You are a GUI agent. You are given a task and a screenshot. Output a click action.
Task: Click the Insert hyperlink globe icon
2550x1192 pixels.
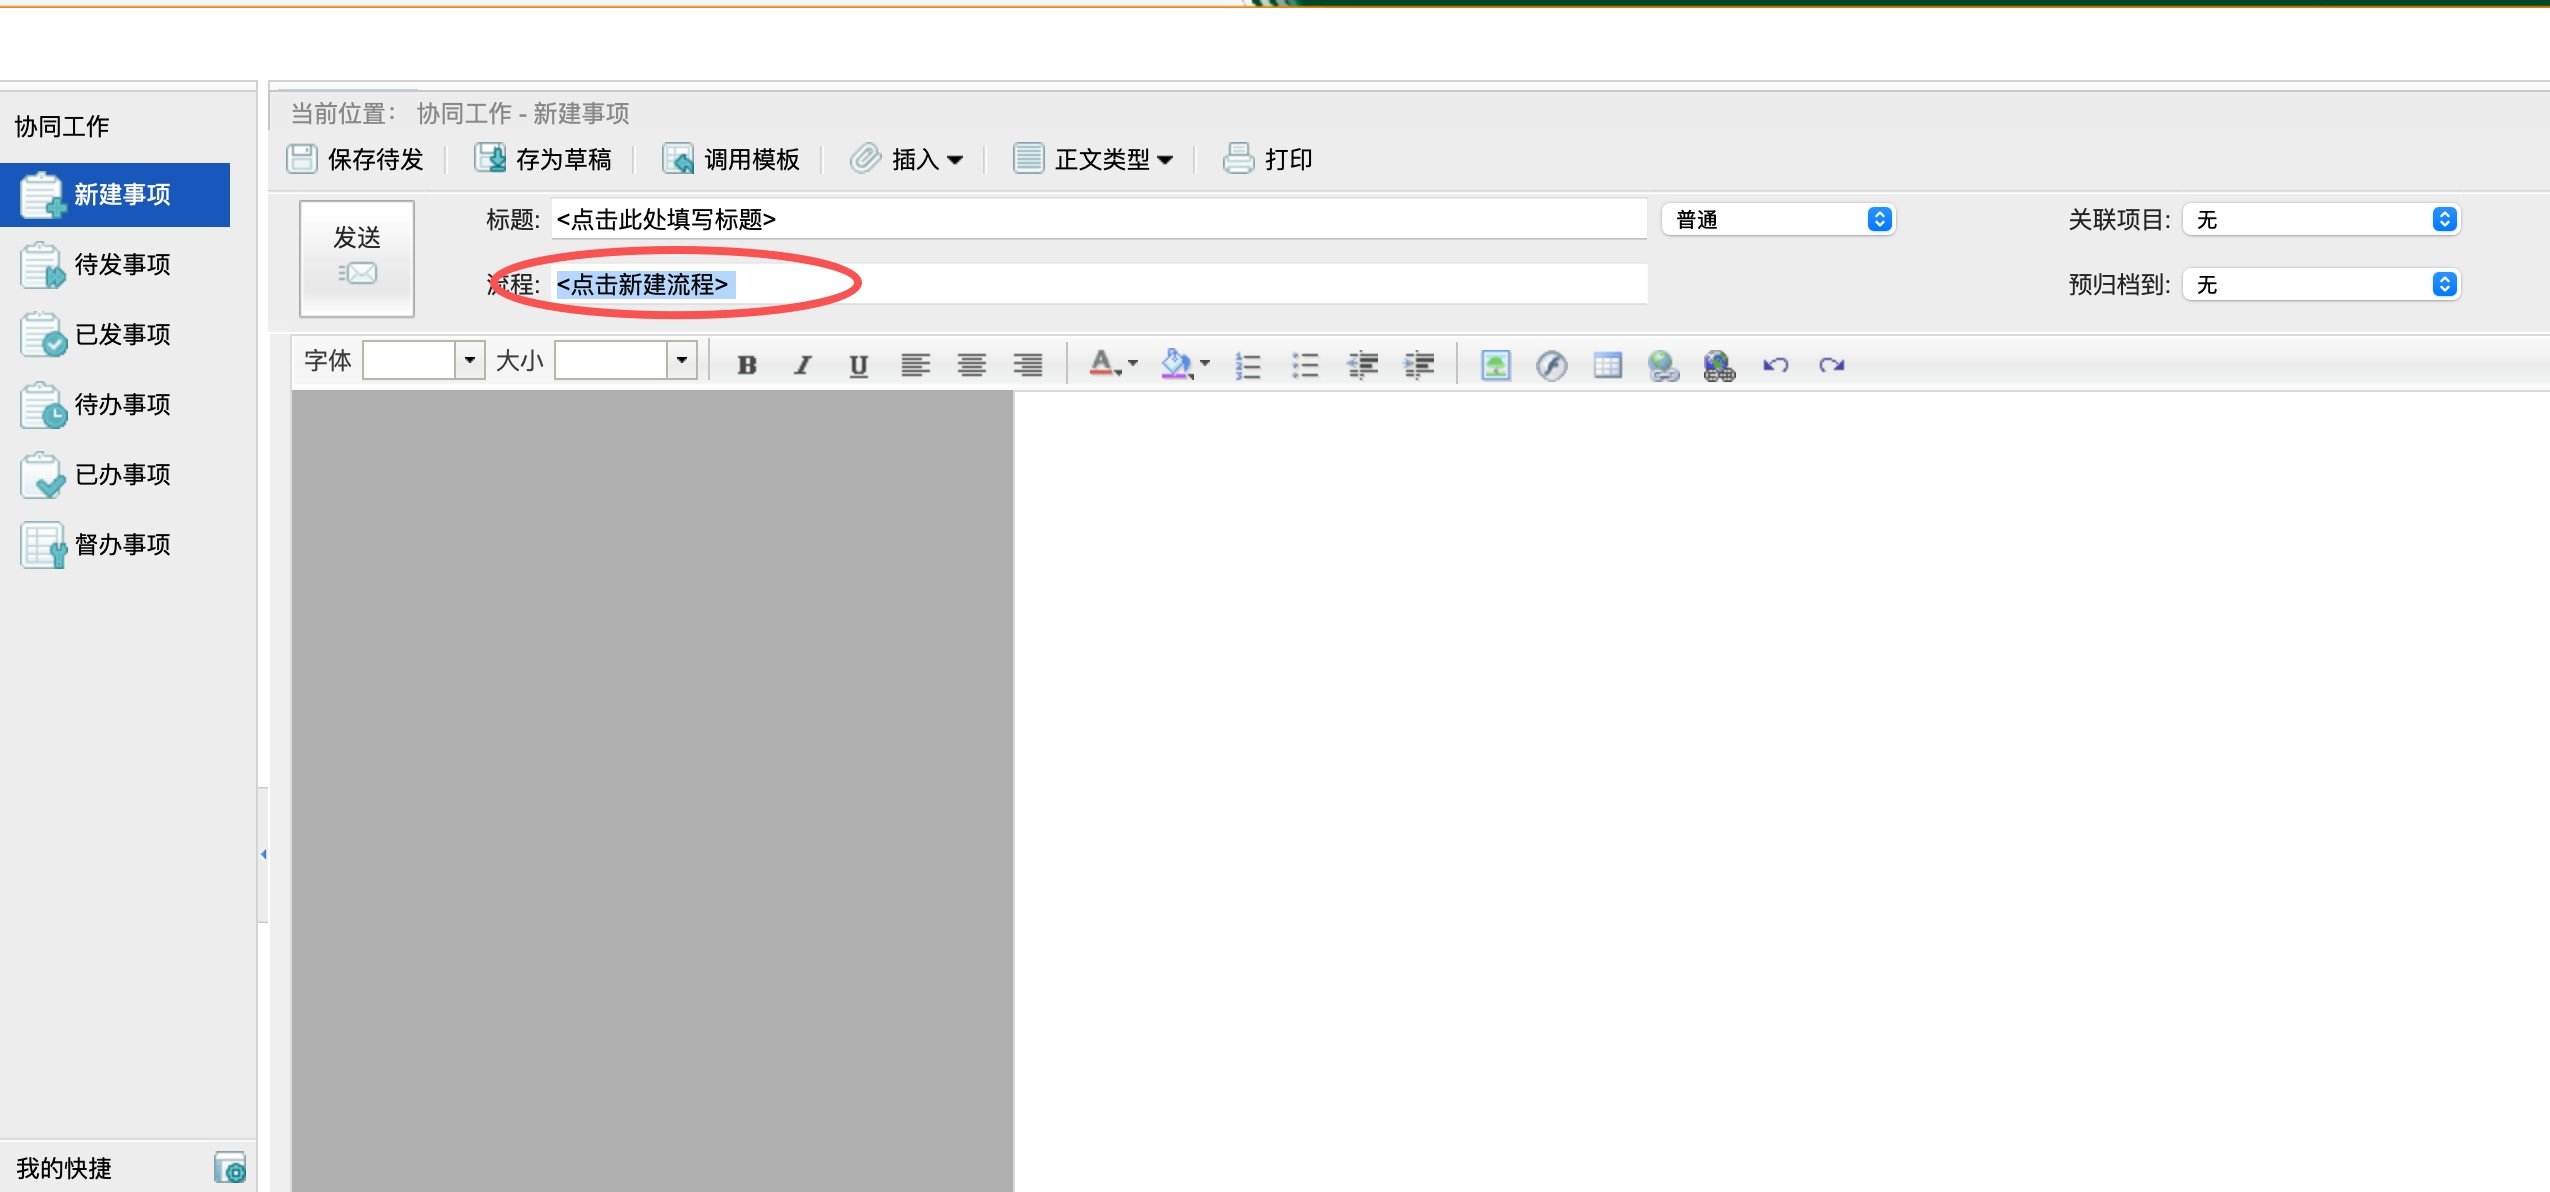(x=1663, y=365)
